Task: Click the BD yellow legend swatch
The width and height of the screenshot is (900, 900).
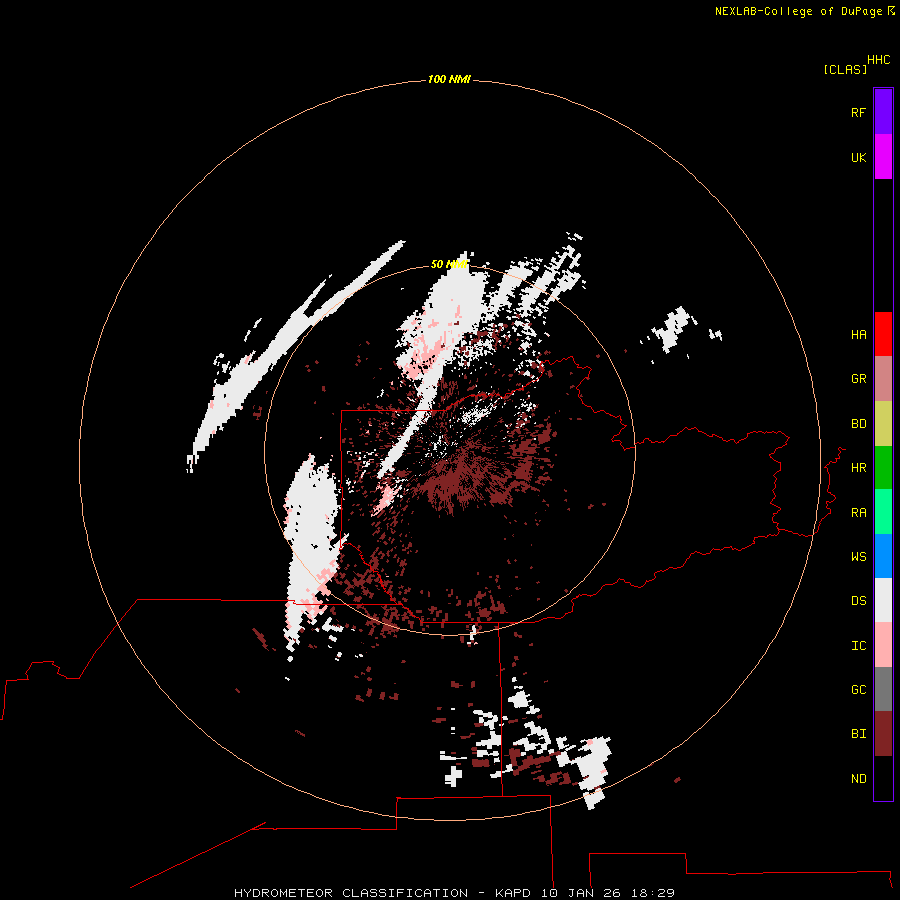Action: click(883, 423)
